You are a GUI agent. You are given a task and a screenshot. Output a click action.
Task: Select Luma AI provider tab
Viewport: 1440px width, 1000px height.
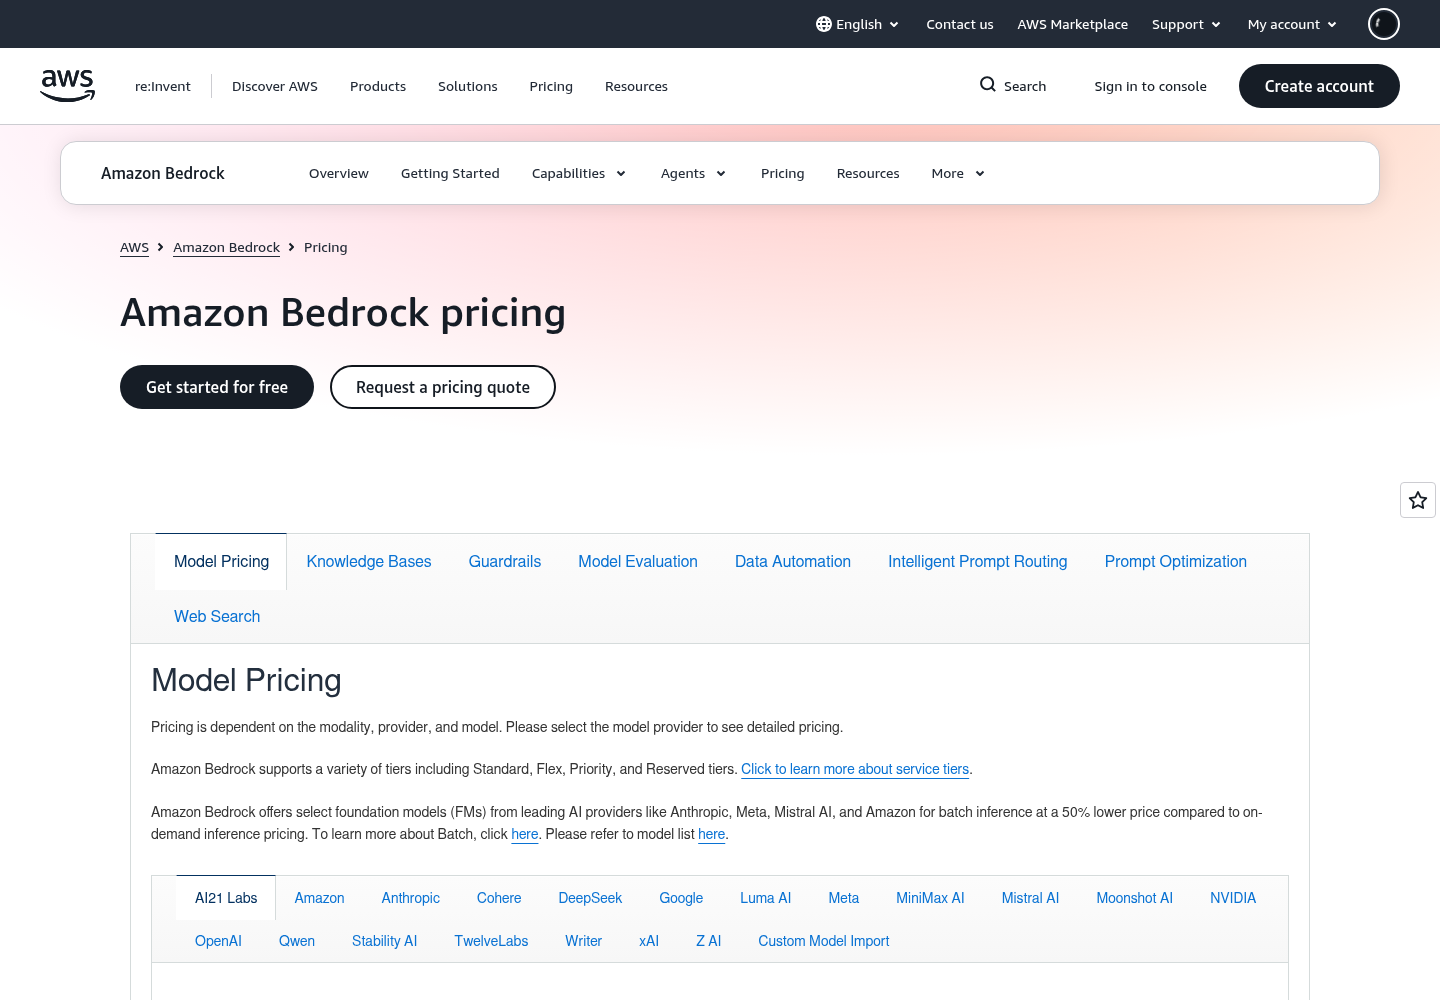click(766, 898)
